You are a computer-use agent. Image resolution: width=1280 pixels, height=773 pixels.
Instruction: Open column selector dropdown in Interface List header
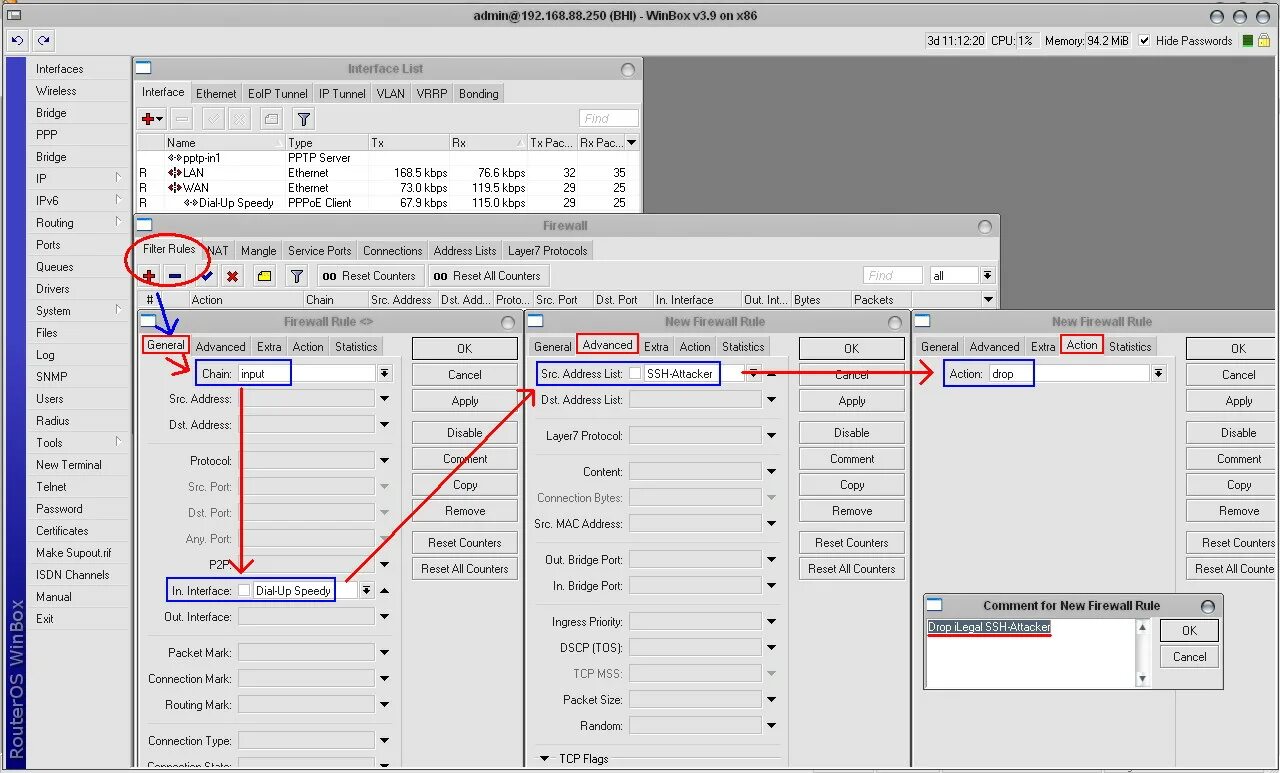coord(631,143)
